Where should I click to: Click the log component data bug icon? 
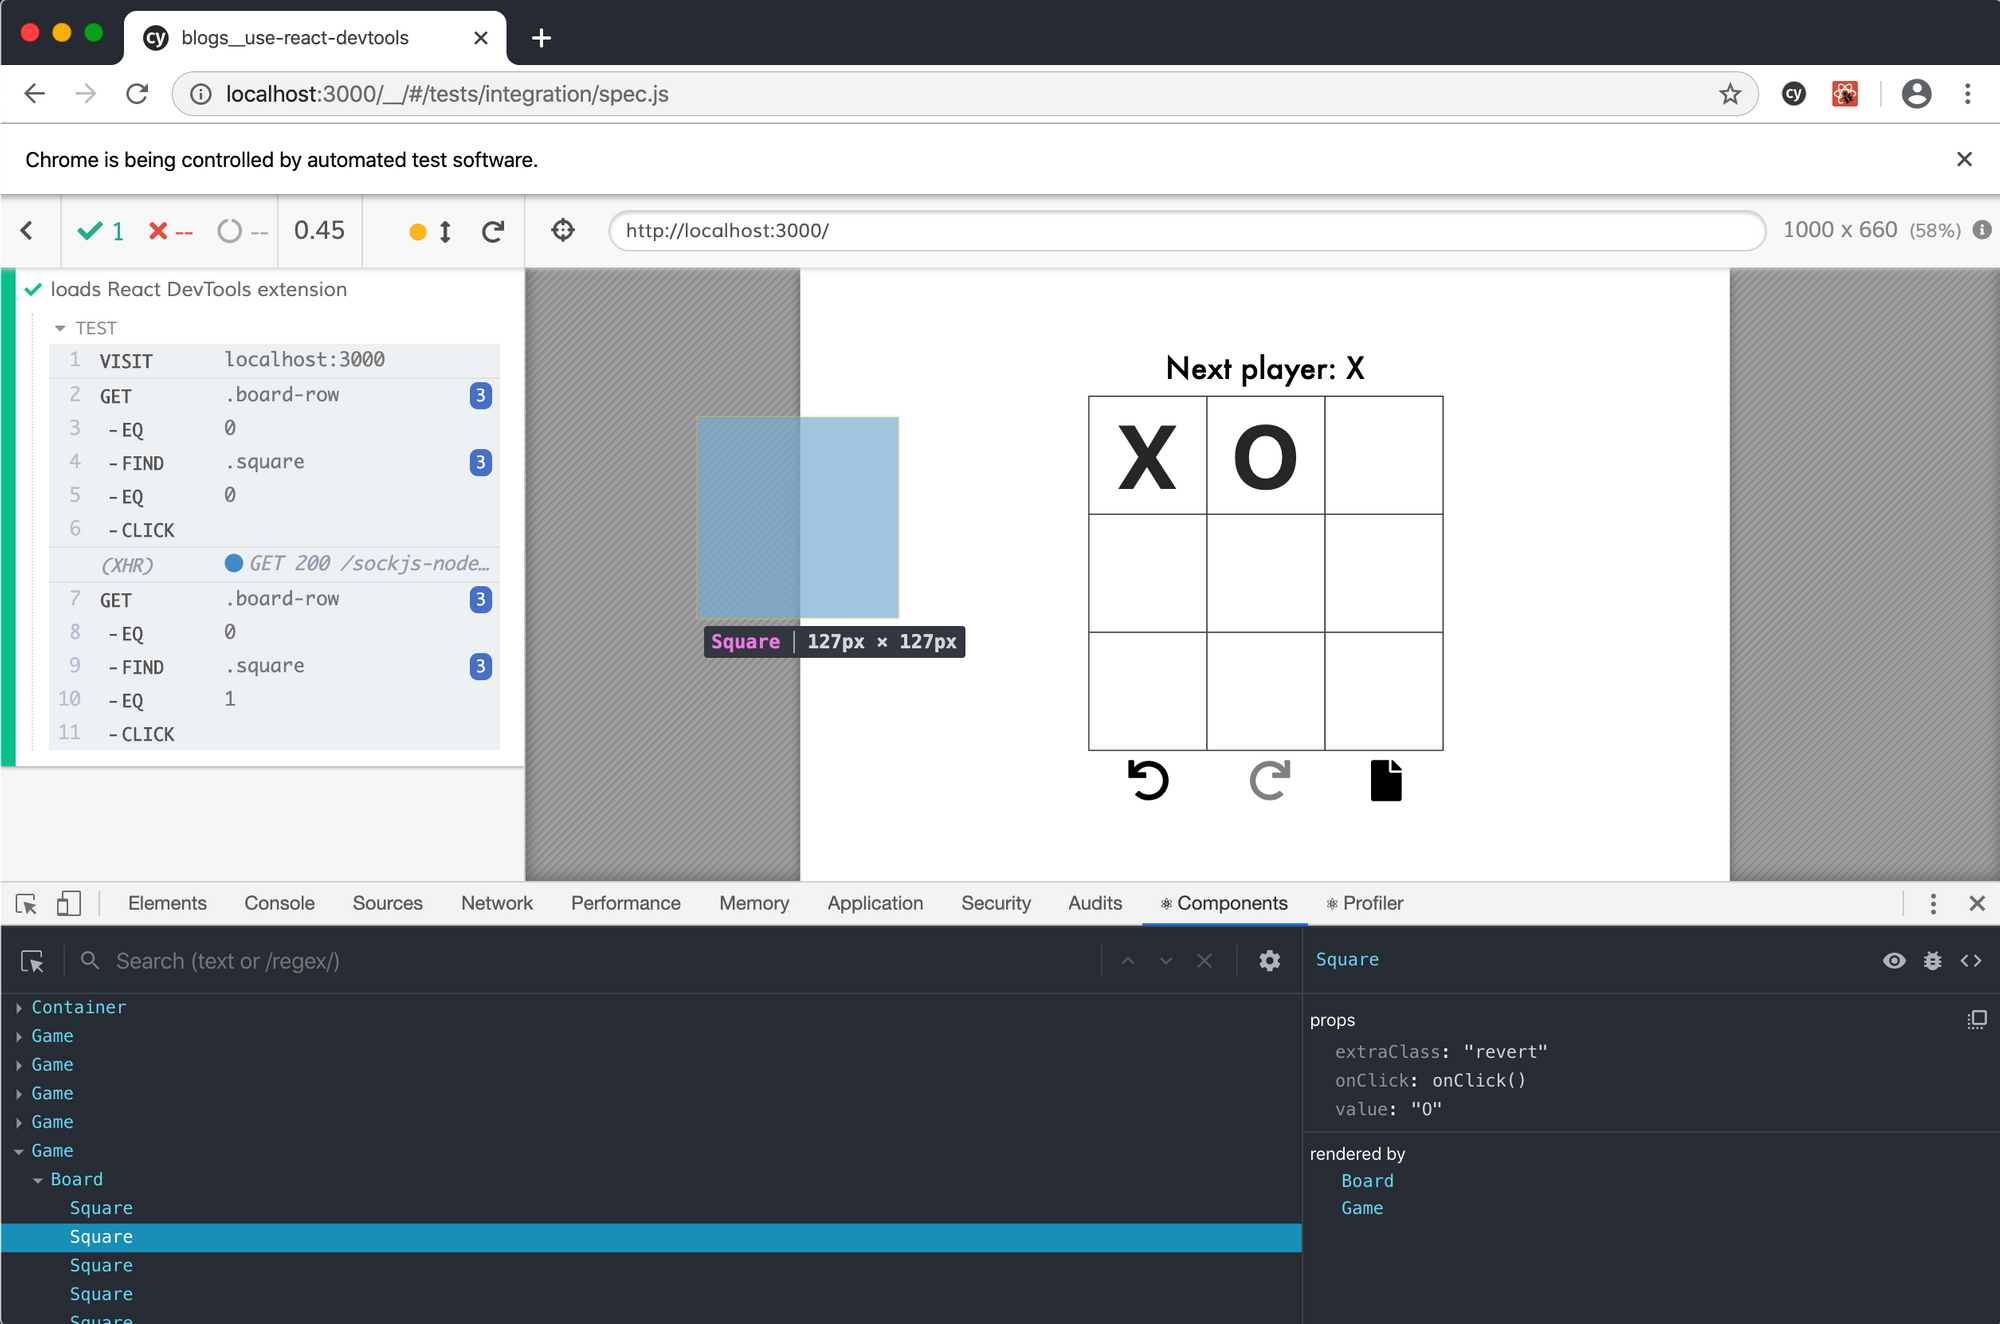tap(1932, 960)
